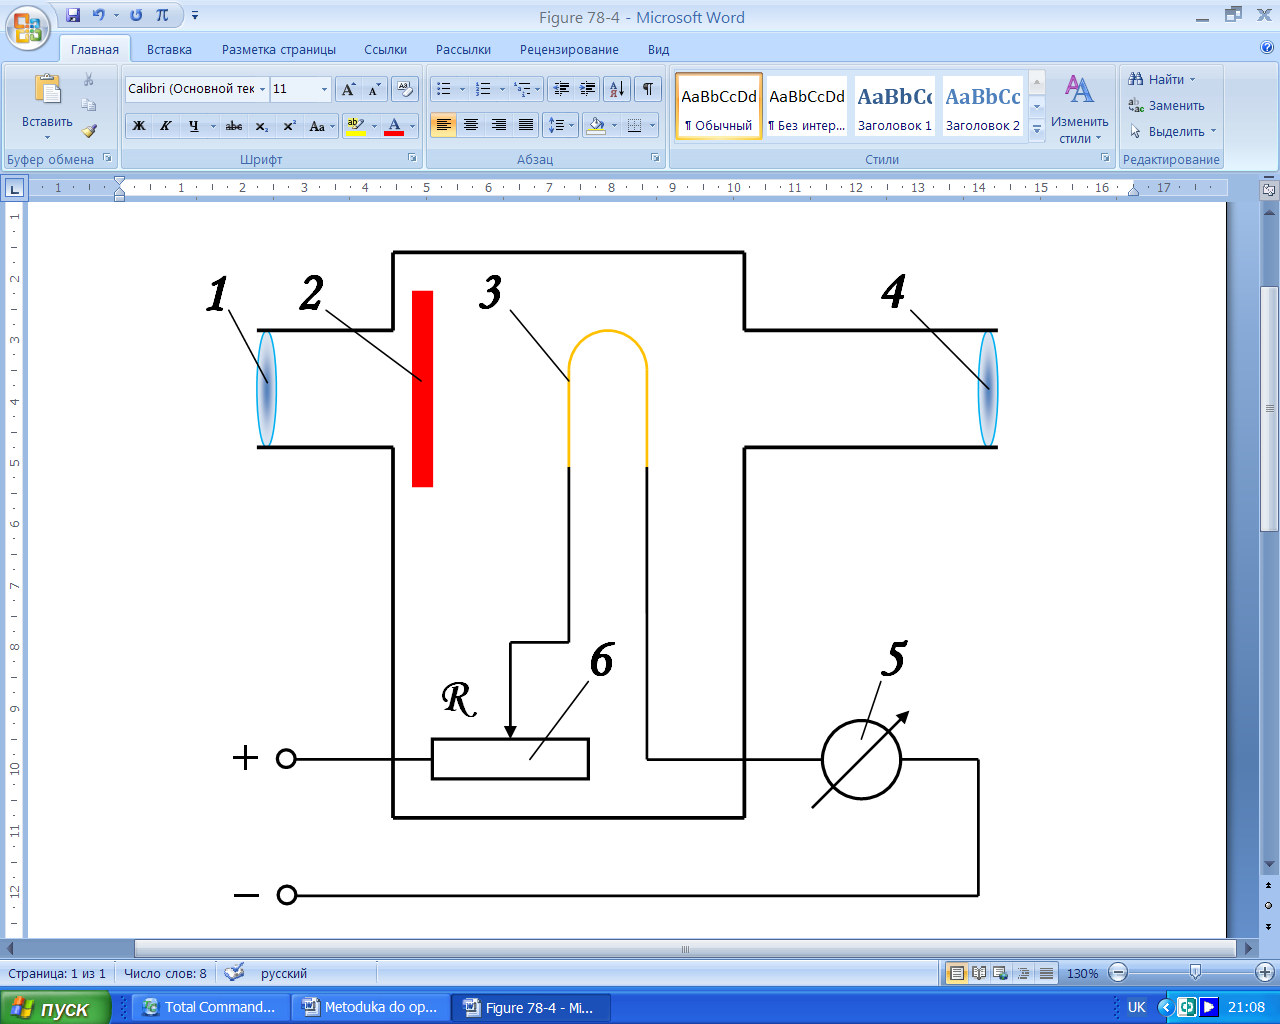Switch to Full Screen Reading view
Viewport: 1280px width, 1024px height.
coord(979,973)
